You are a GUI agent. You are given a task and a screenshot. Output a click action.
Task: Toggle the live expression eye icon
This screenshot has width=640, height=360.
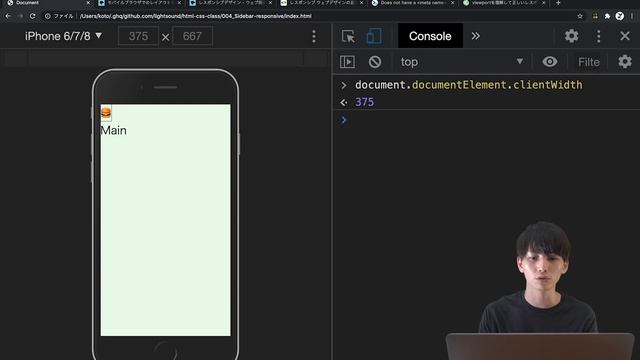pos(550,62)
